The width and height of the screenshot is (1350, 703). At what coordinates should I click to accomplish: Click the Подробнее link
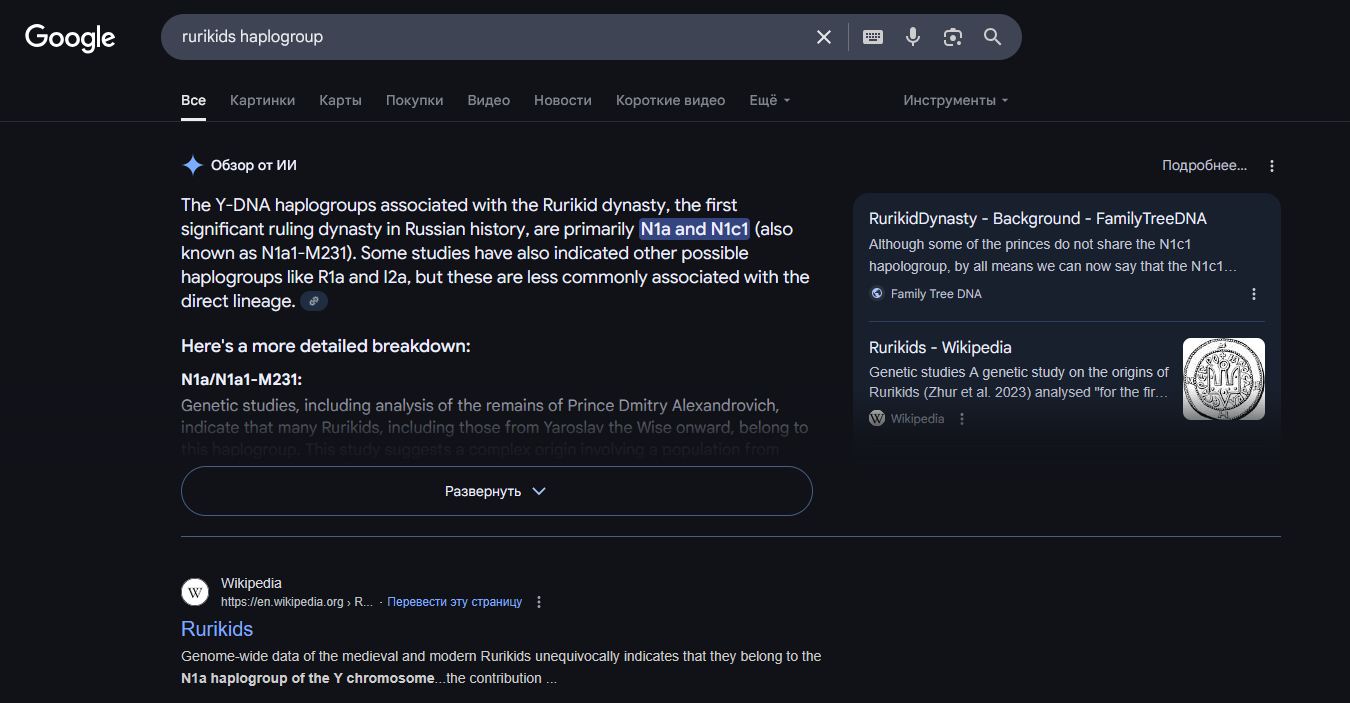point(1204,166)
